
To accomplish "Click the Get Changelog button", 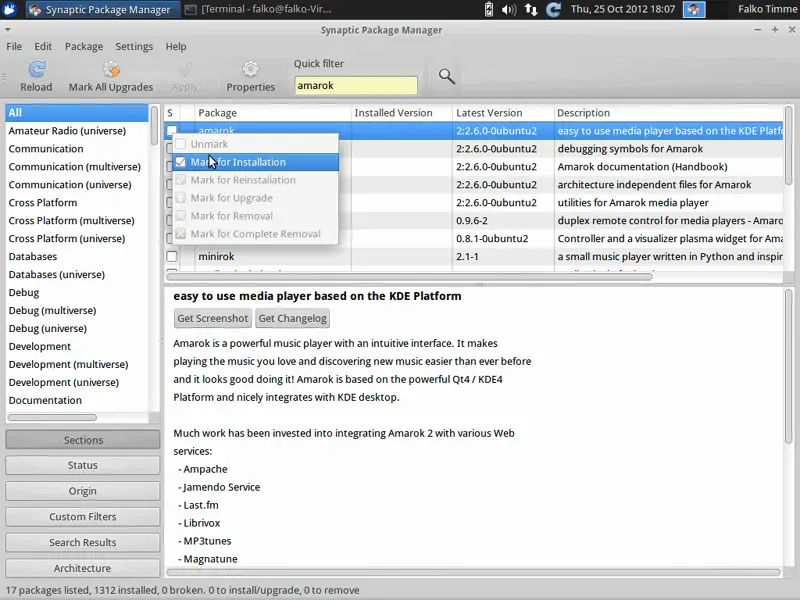I will [x=292, y=318].
